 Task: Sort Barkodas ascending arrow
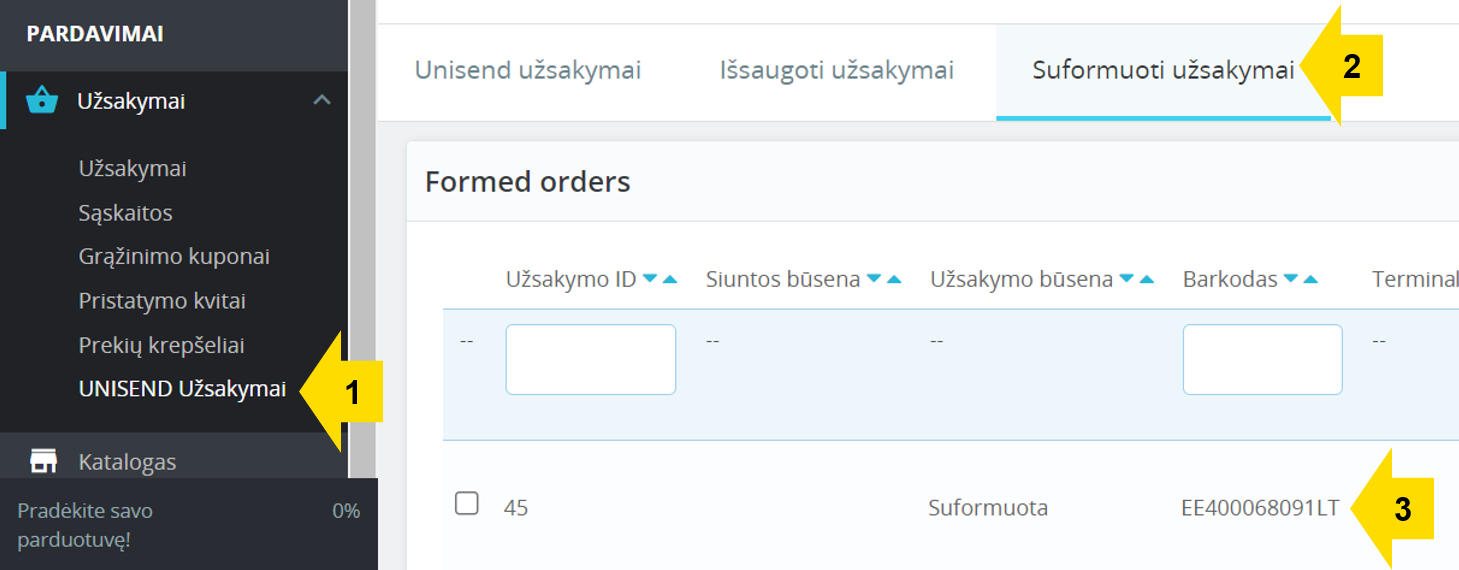click(x=1311, y=279)
